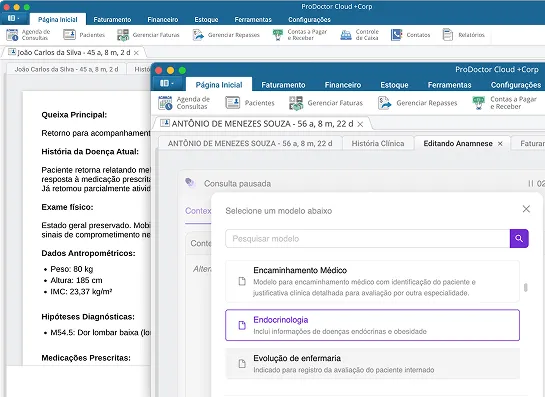Open ANTÔNIO DE MENEZES SOUZA inner tab
The image size is (545, 397).
[x=250, y=144]
